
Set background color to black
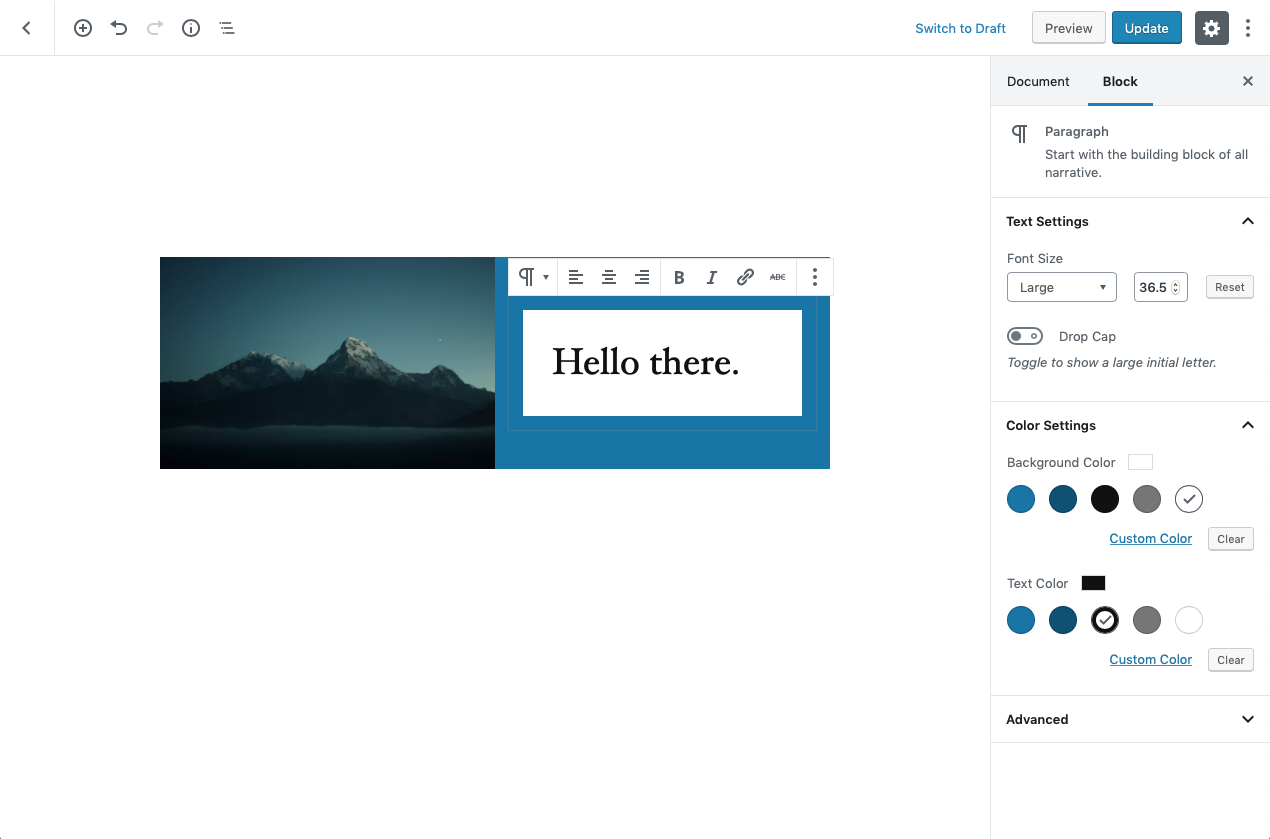pyautogui.click(x=1105, y=498)
